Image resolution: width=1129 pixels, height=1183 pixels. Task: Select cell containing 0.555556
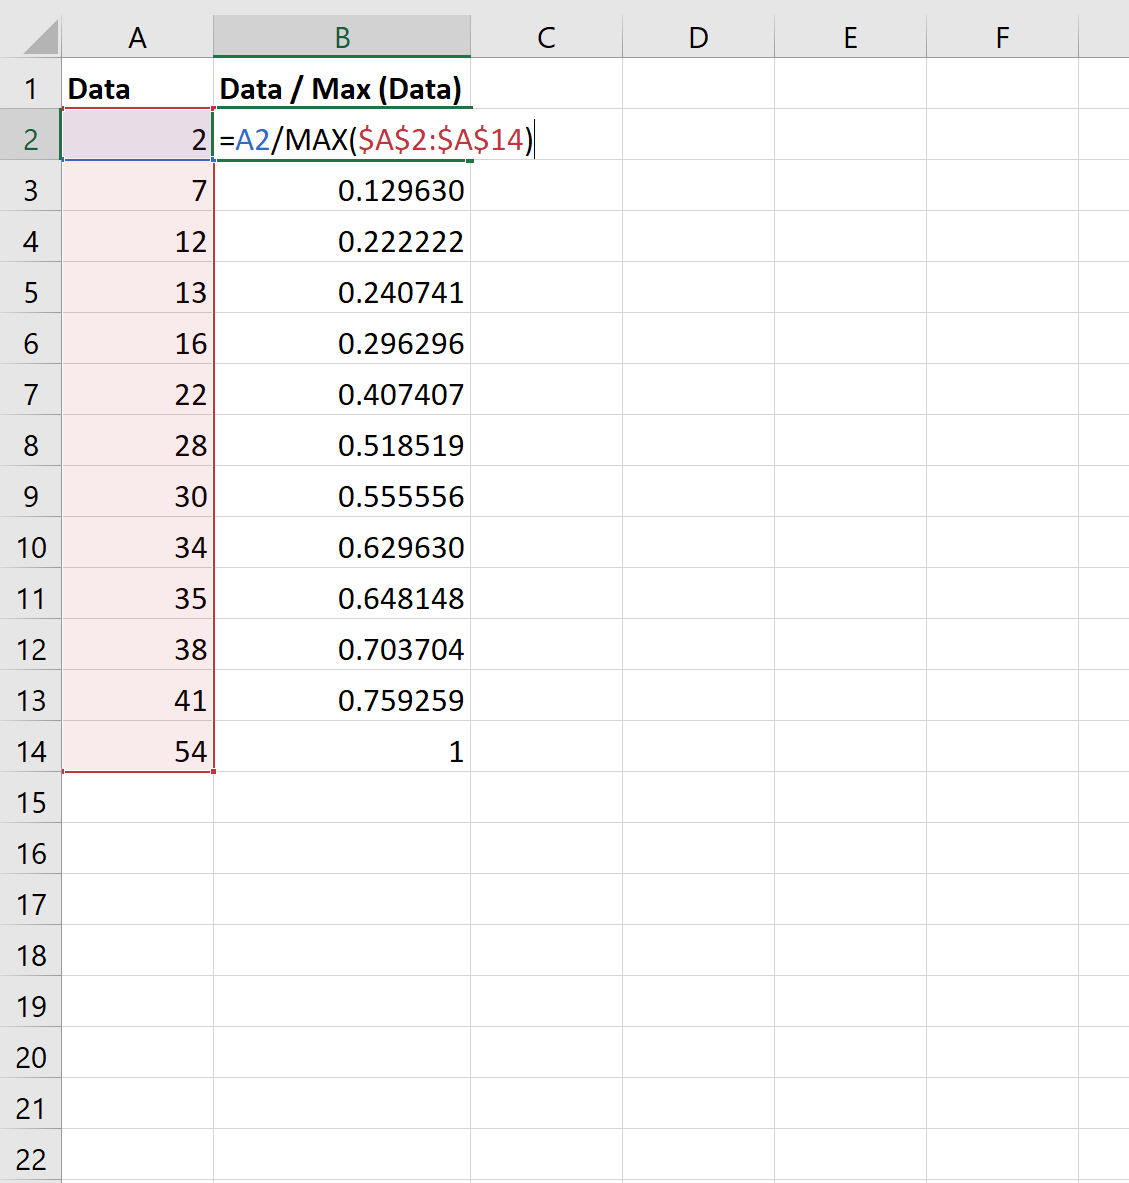pyautogui.click(x=342, y=496)
